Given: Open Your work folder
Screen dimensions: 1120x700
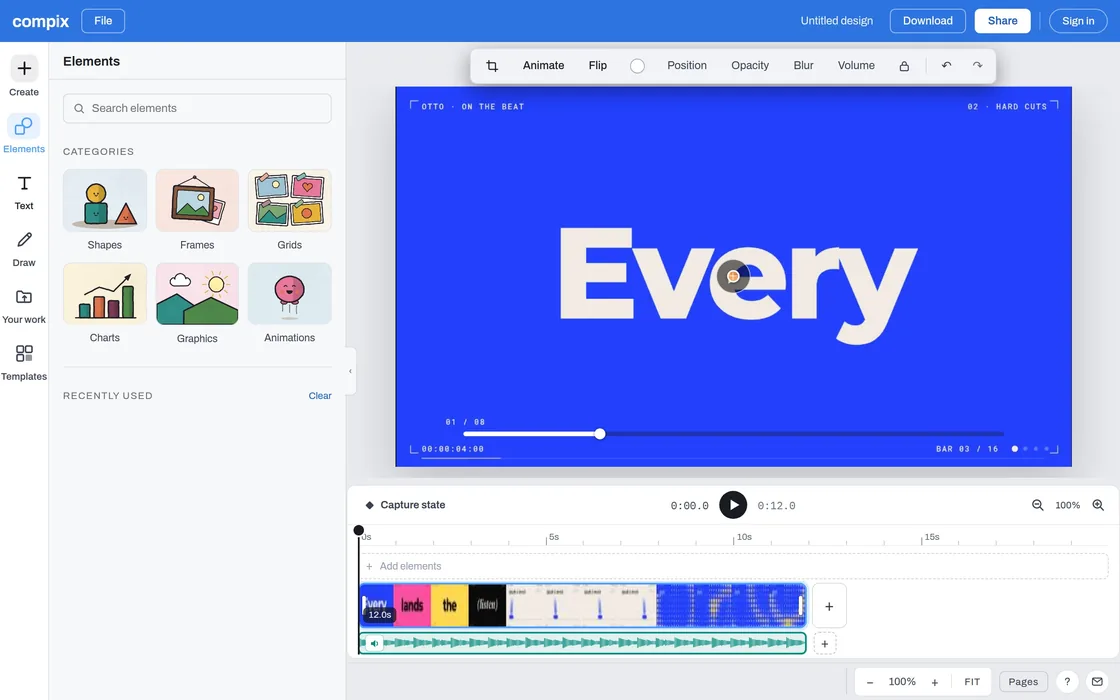Looking at the screenshot, I should coord(24,306).
